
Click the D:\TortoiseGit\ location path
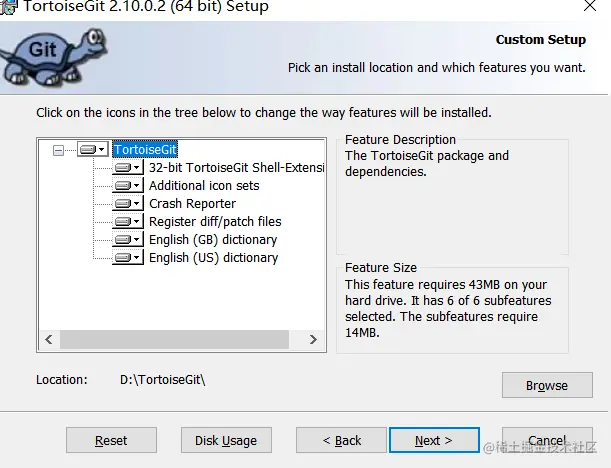click(162, 380)
